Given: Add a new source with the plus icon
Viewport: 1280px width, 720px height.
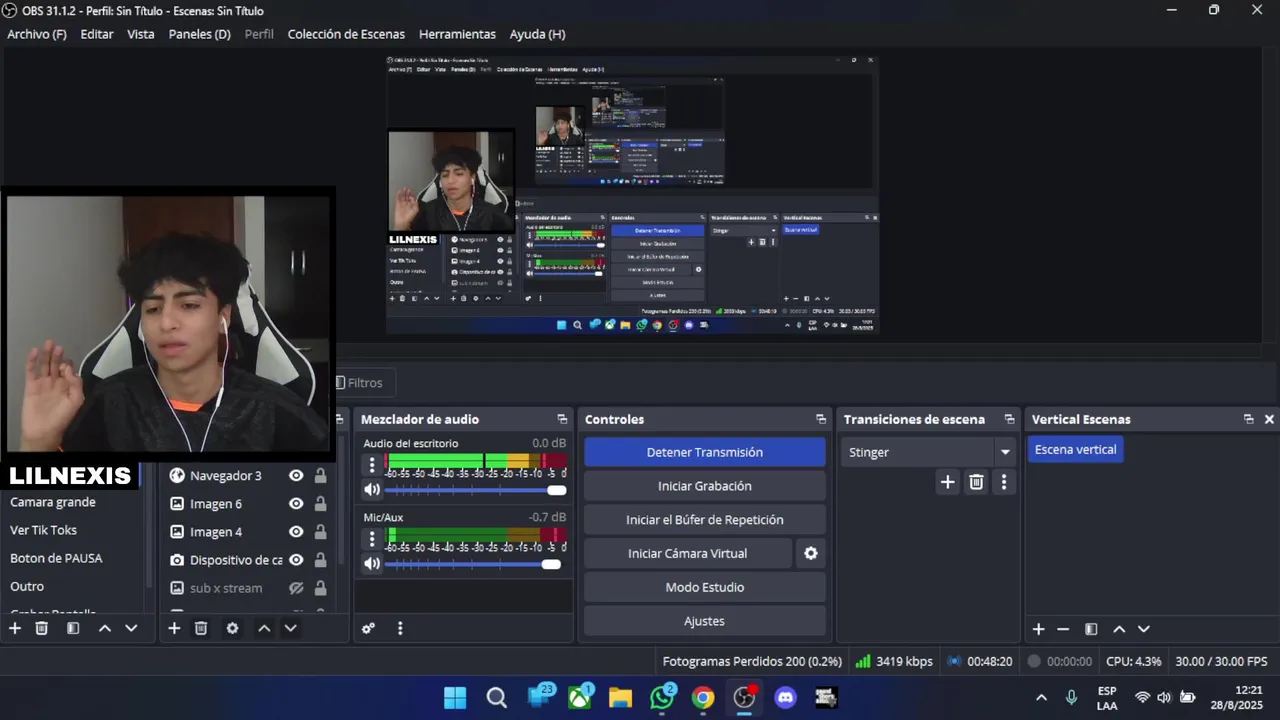Looking at the screenshot, I should 174,628.
